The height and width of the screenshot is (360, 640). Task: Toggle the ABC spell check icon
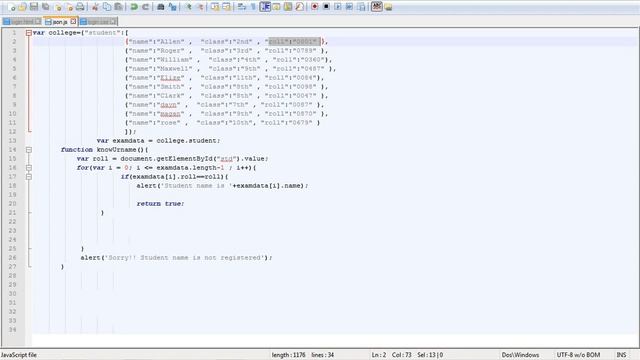point(377,7)
